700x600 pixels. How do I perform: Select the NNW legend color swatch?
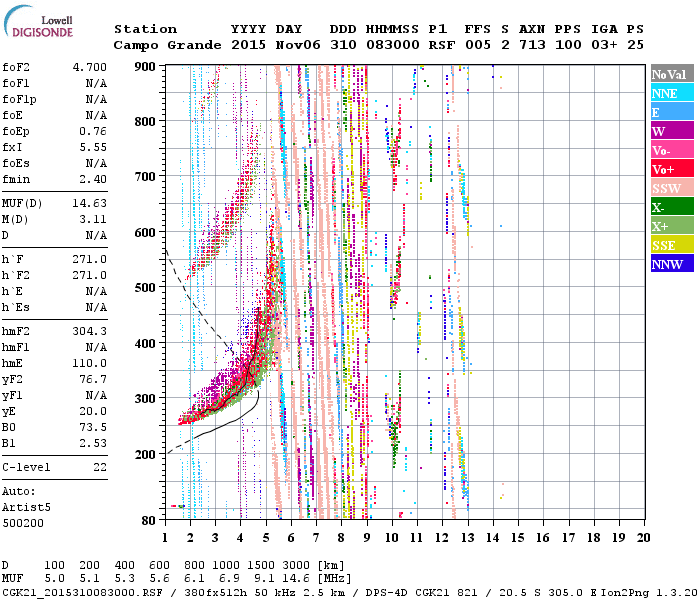(672, 263)
